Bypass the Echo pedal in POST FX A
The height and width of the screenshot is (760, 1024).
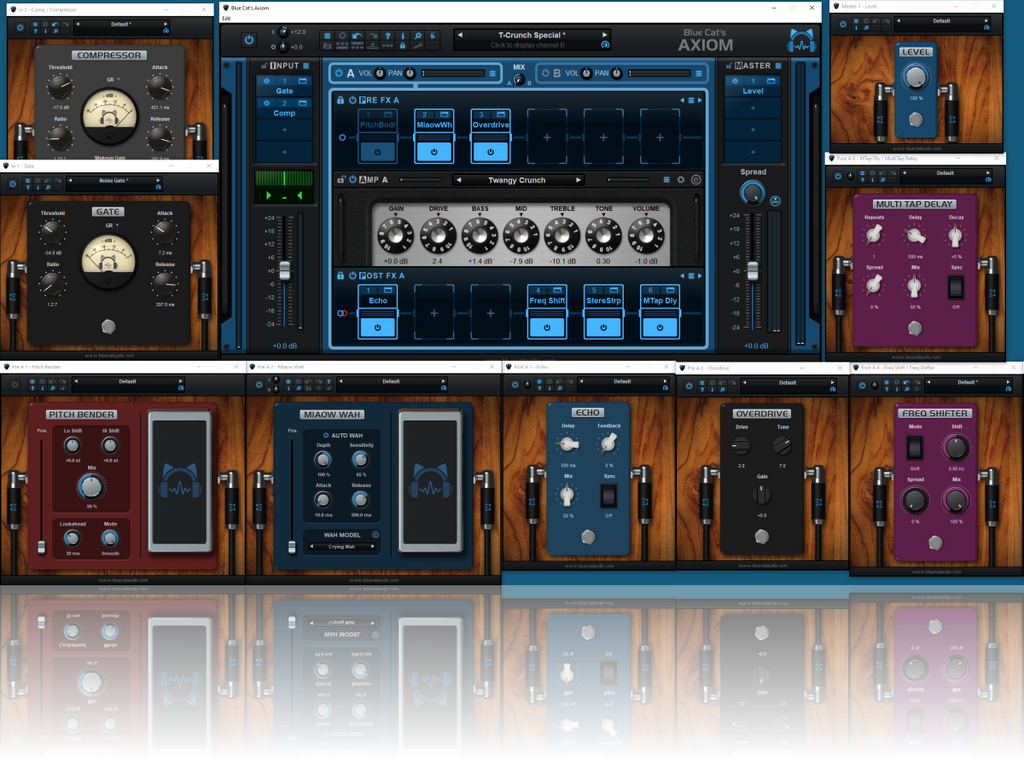[x=378, y=327]
